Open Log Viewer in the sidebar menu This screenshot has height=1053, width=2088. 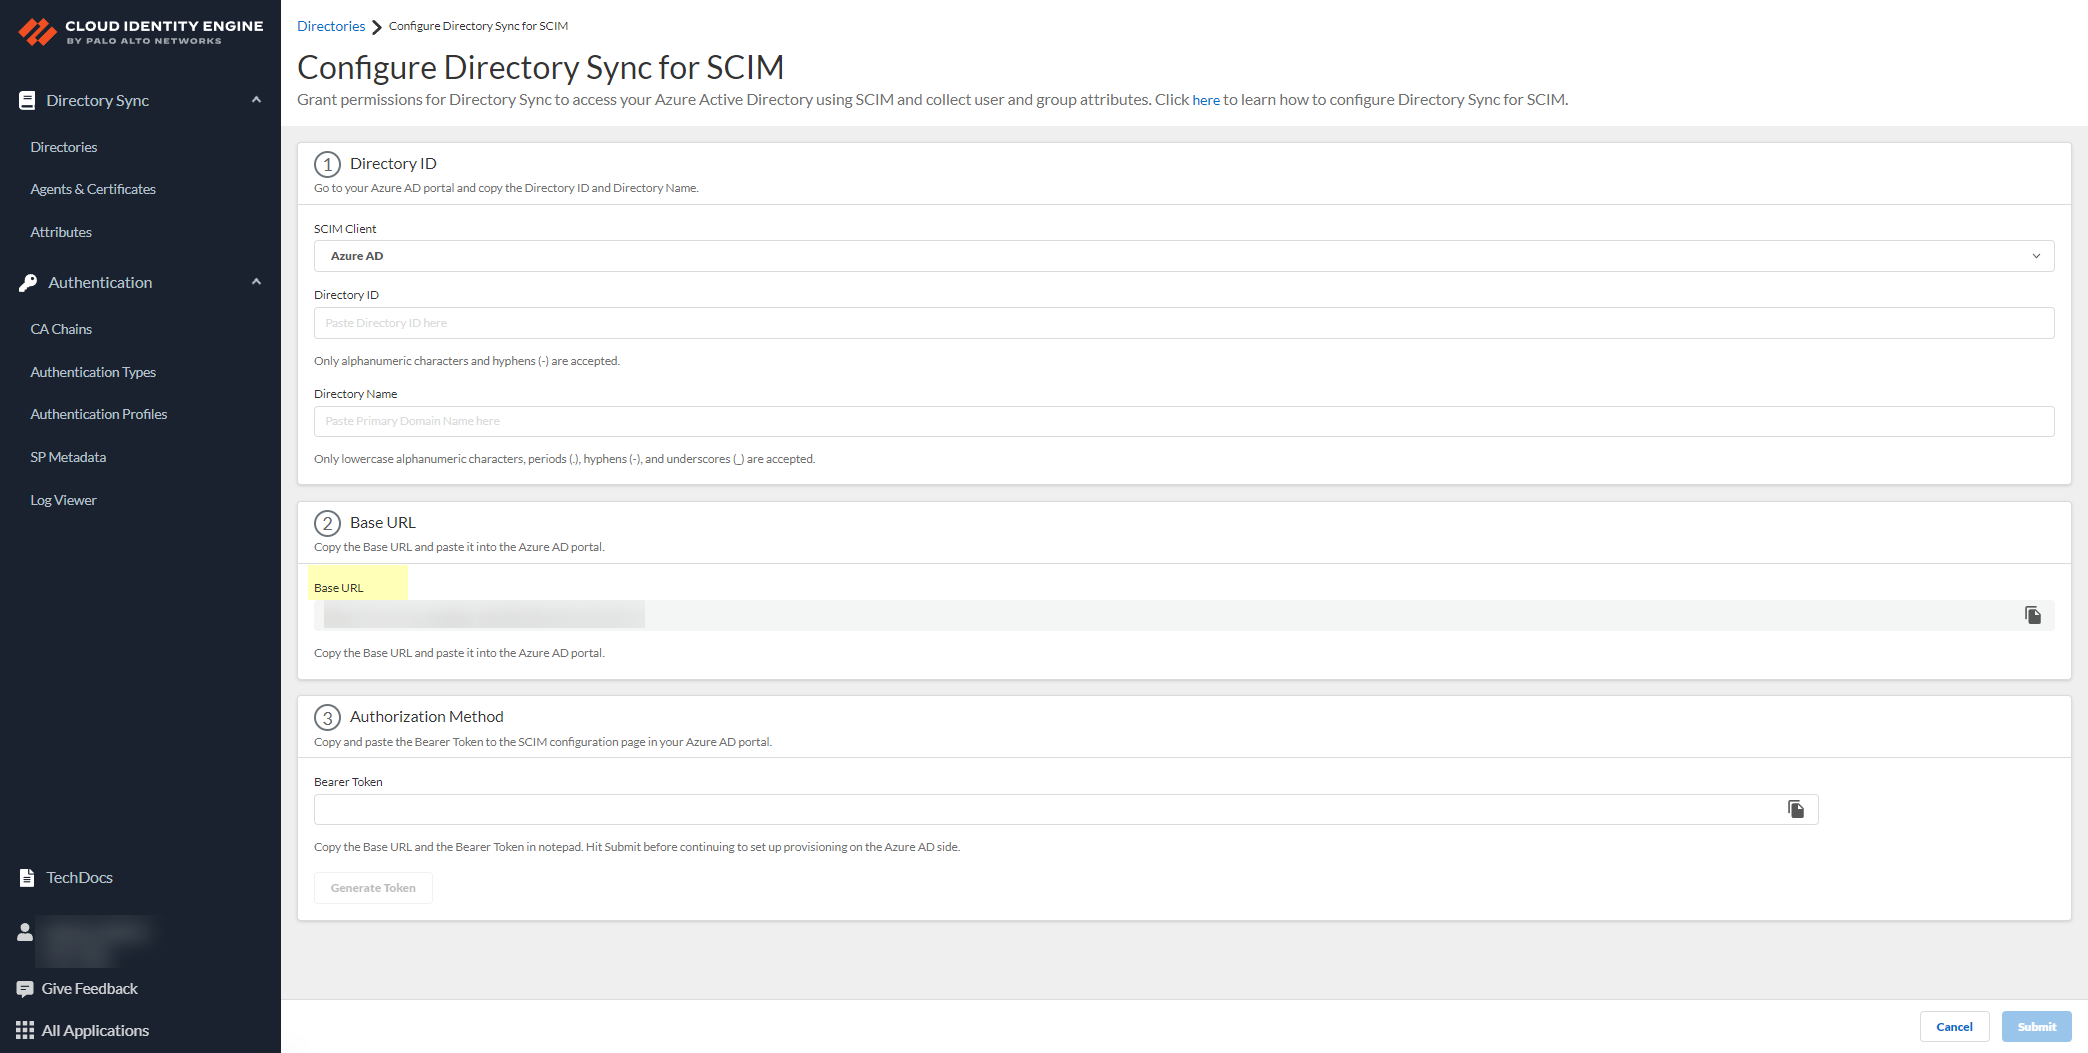tap(63, 499)
